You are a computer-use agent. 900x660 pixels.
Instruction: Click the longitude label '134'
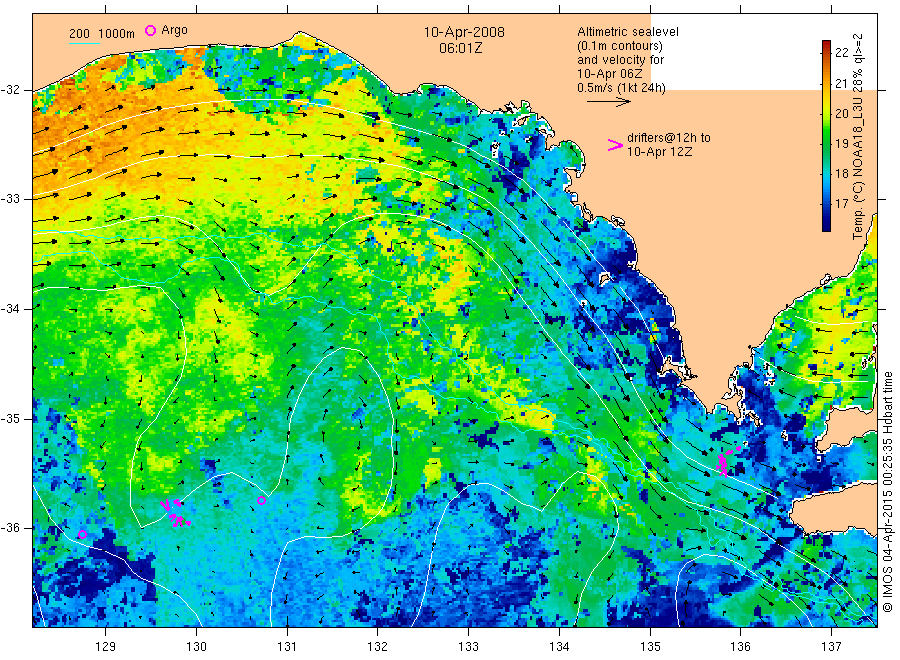tap(559, 647)
